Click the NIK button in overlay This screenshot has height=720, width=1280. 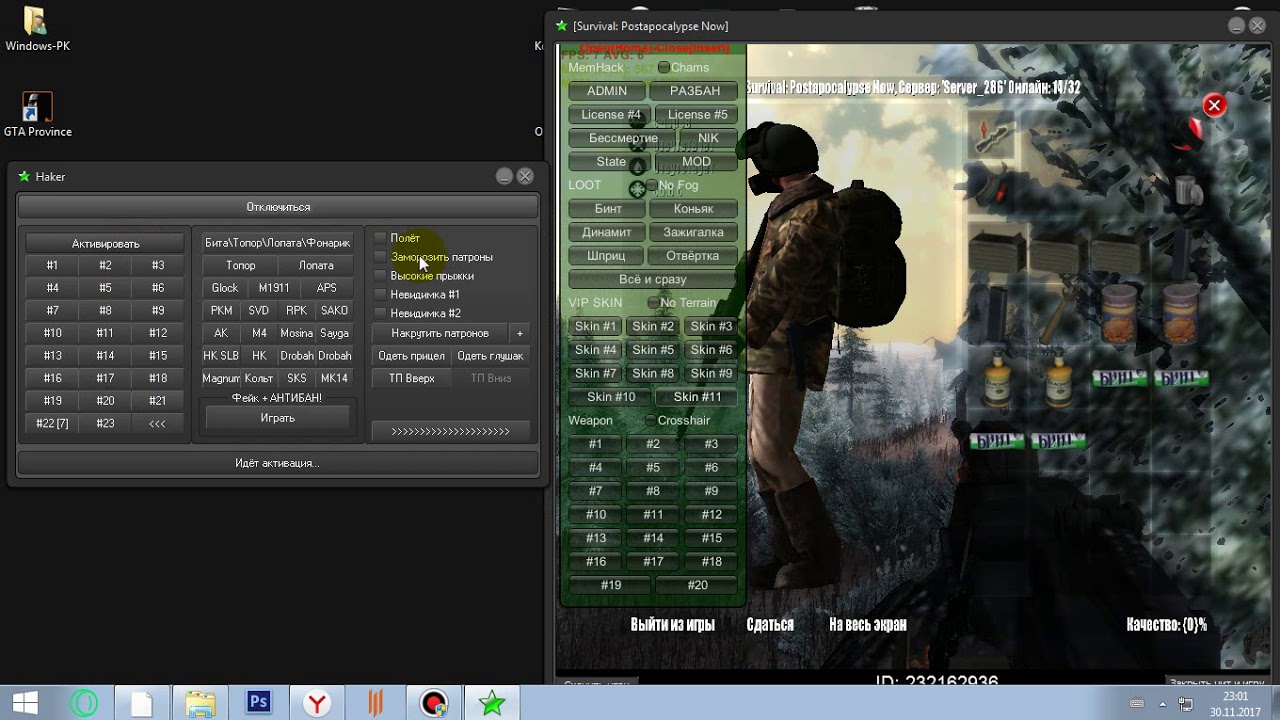(x=708, y=138)
